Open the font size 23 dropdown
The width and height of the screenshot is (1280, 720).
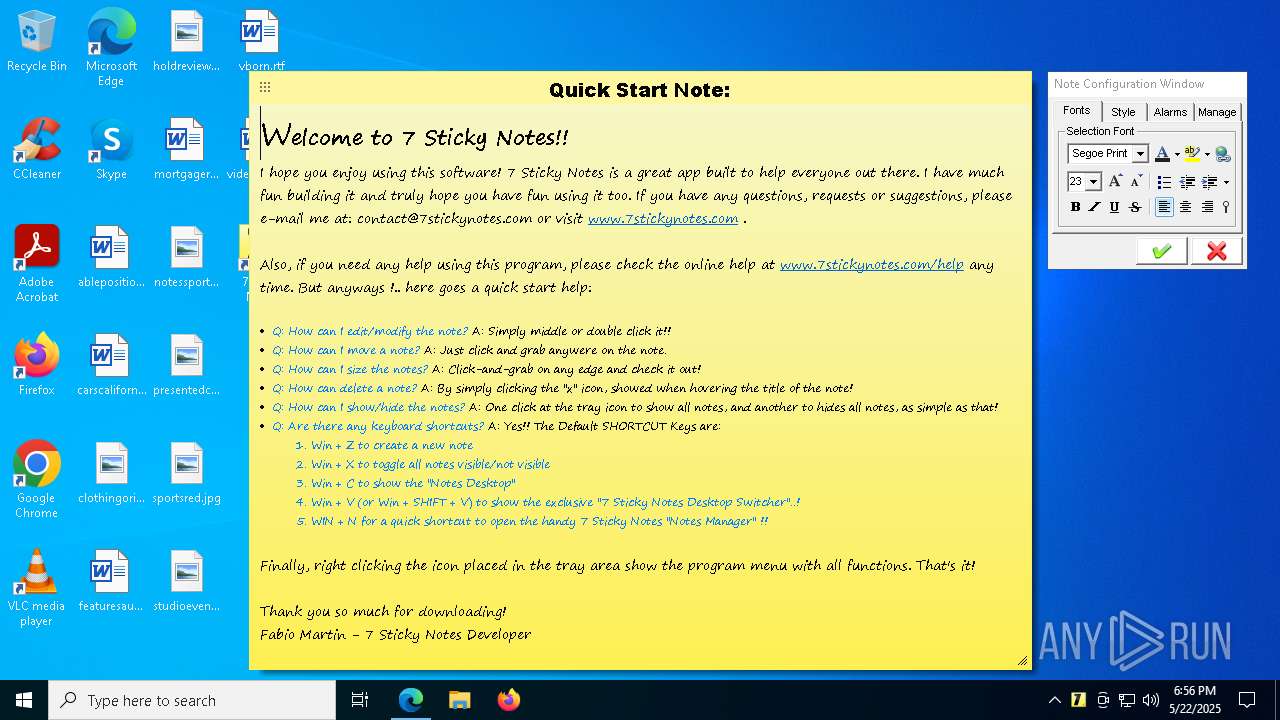coord(1093,182)
